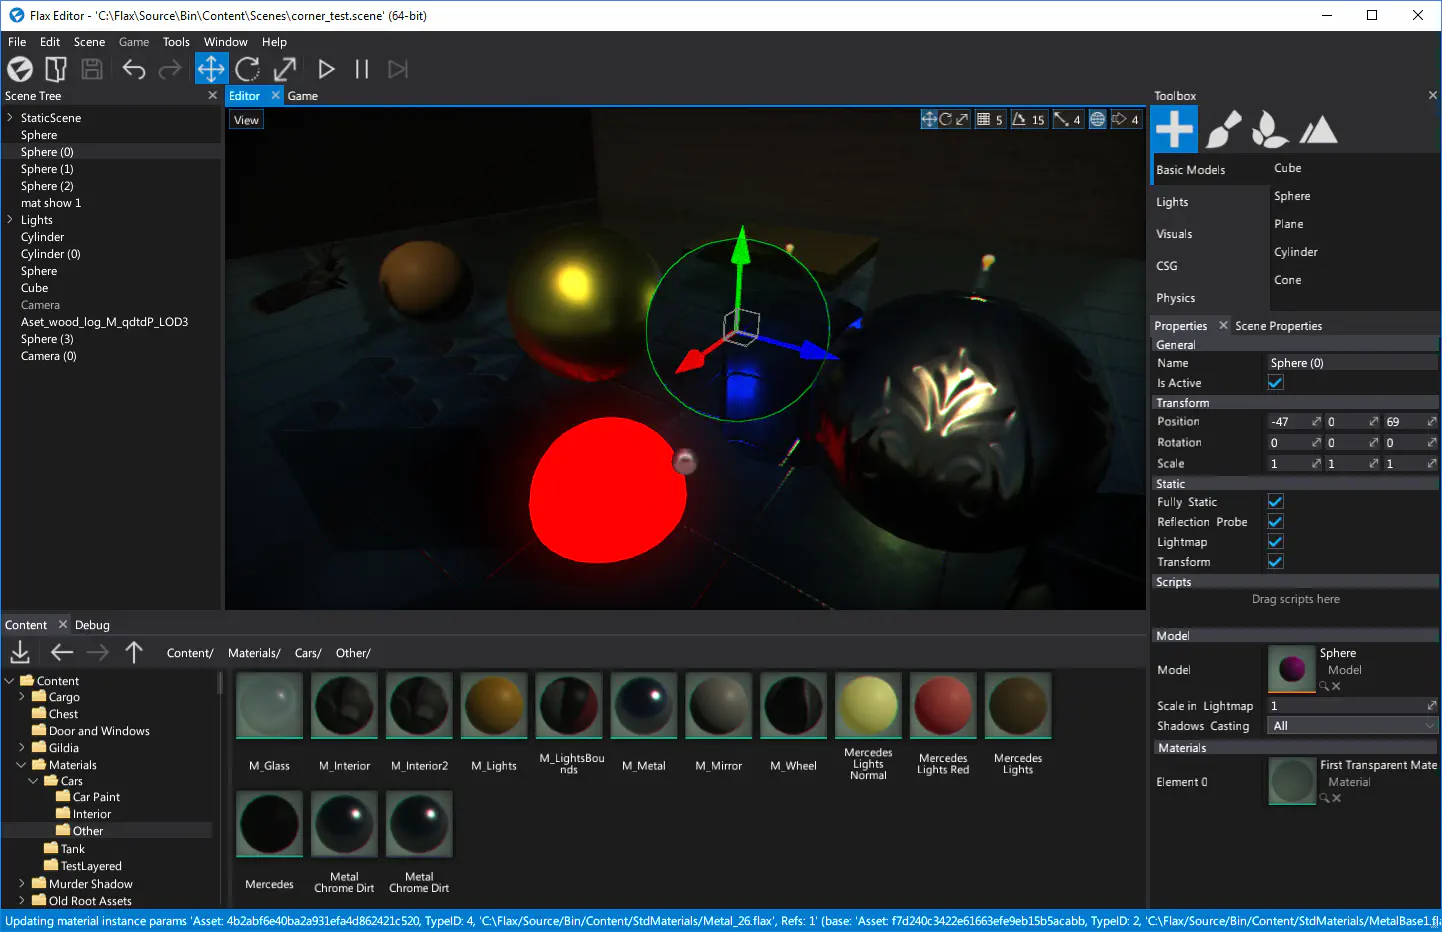Click the View button in viewport
This screenshot has height=932, width=1442.
point(246,120)
